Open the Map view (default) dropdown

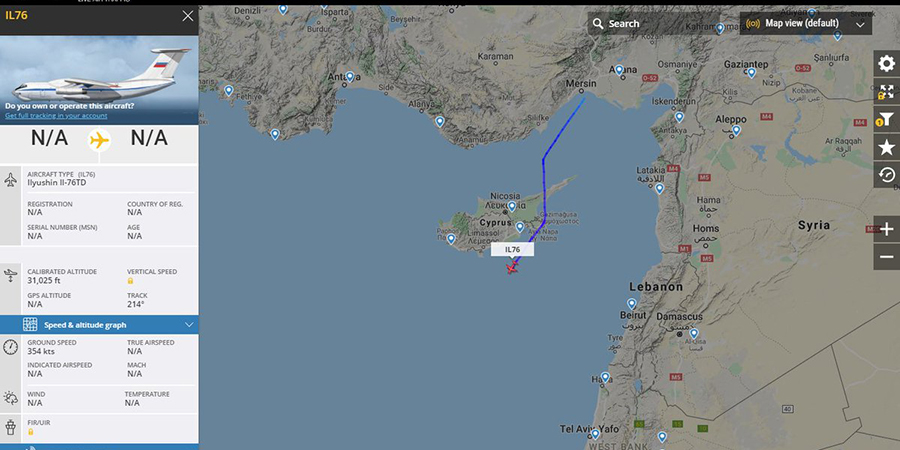pos(806,24)
